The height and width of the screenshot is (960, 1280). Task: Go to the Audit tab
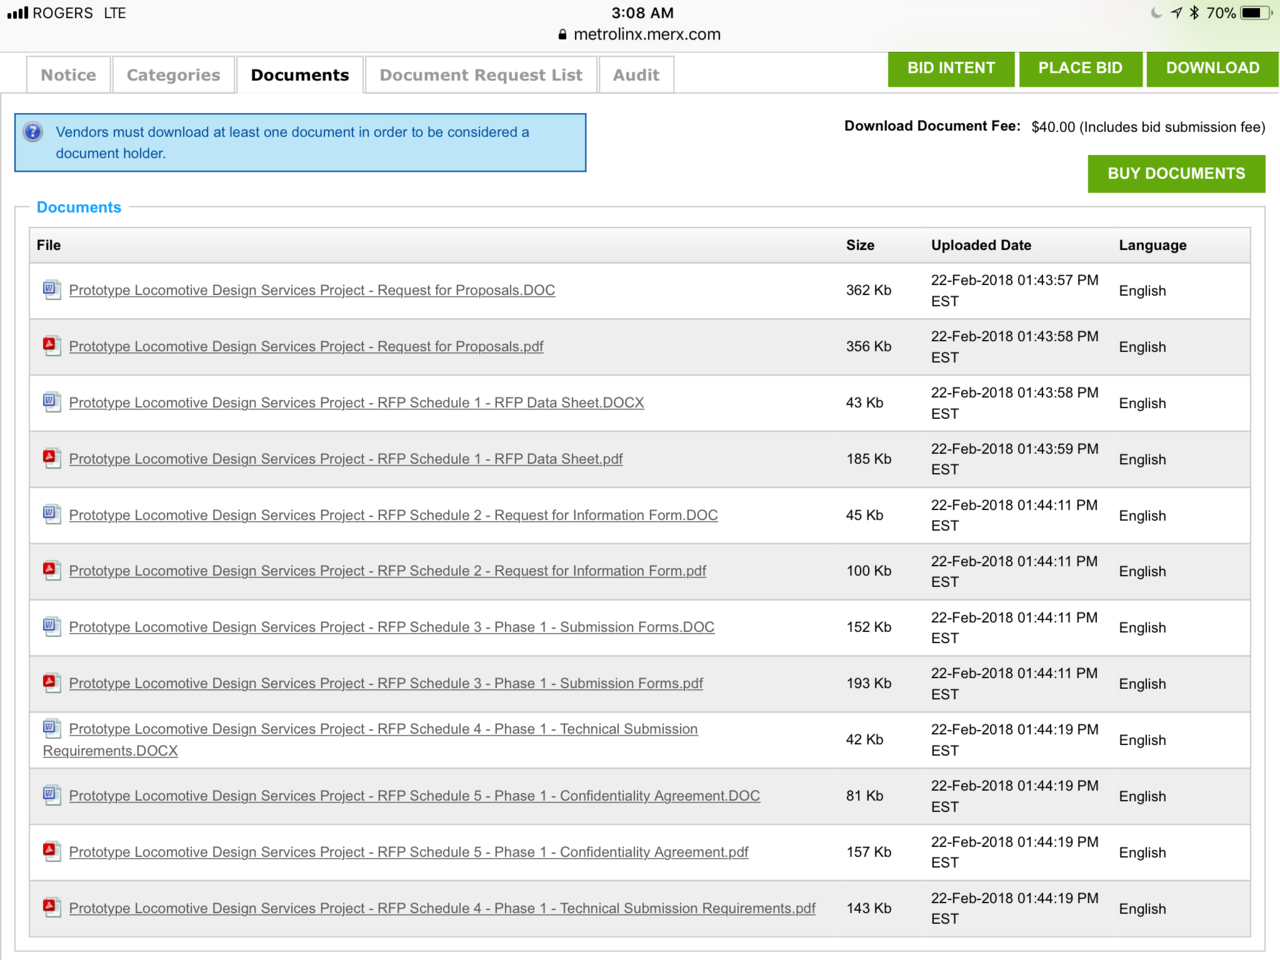pyautogui.click(x=636, y=75)
